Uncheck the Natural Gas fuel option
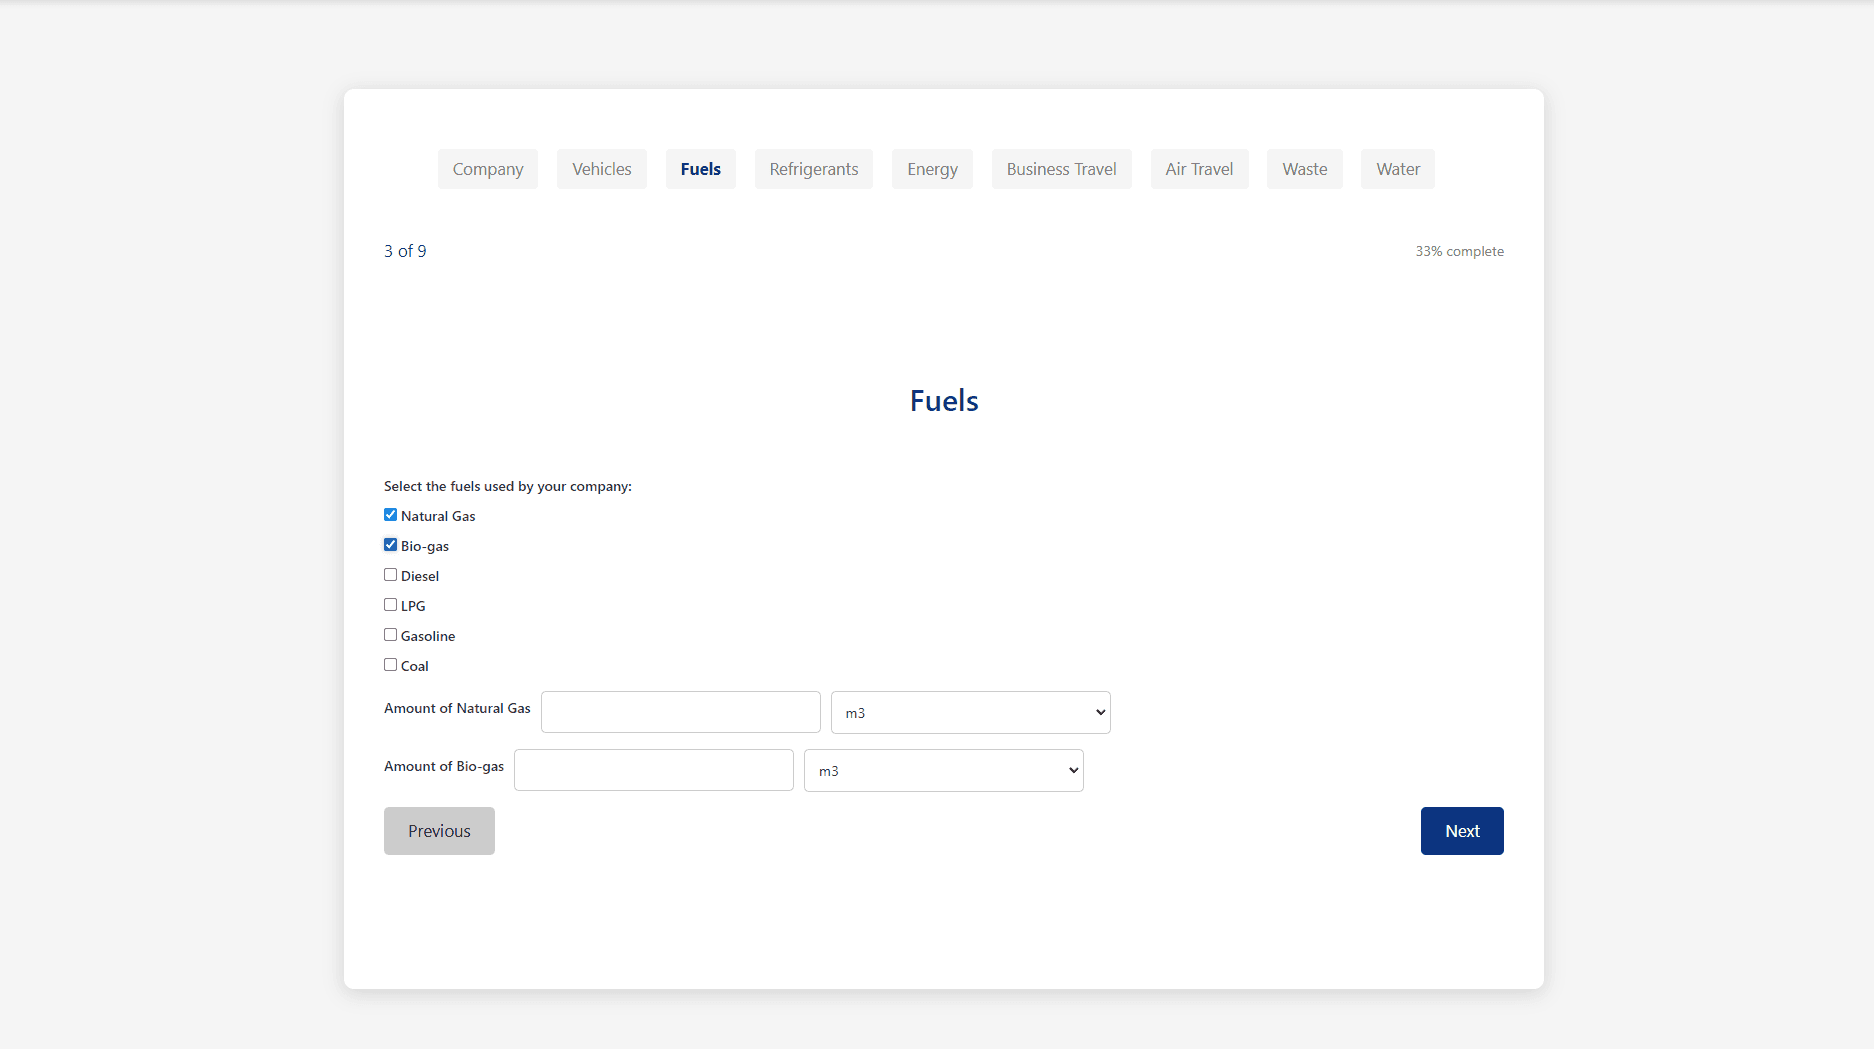This screenshot has width=1874, height=1049. [x=390, y=514]
